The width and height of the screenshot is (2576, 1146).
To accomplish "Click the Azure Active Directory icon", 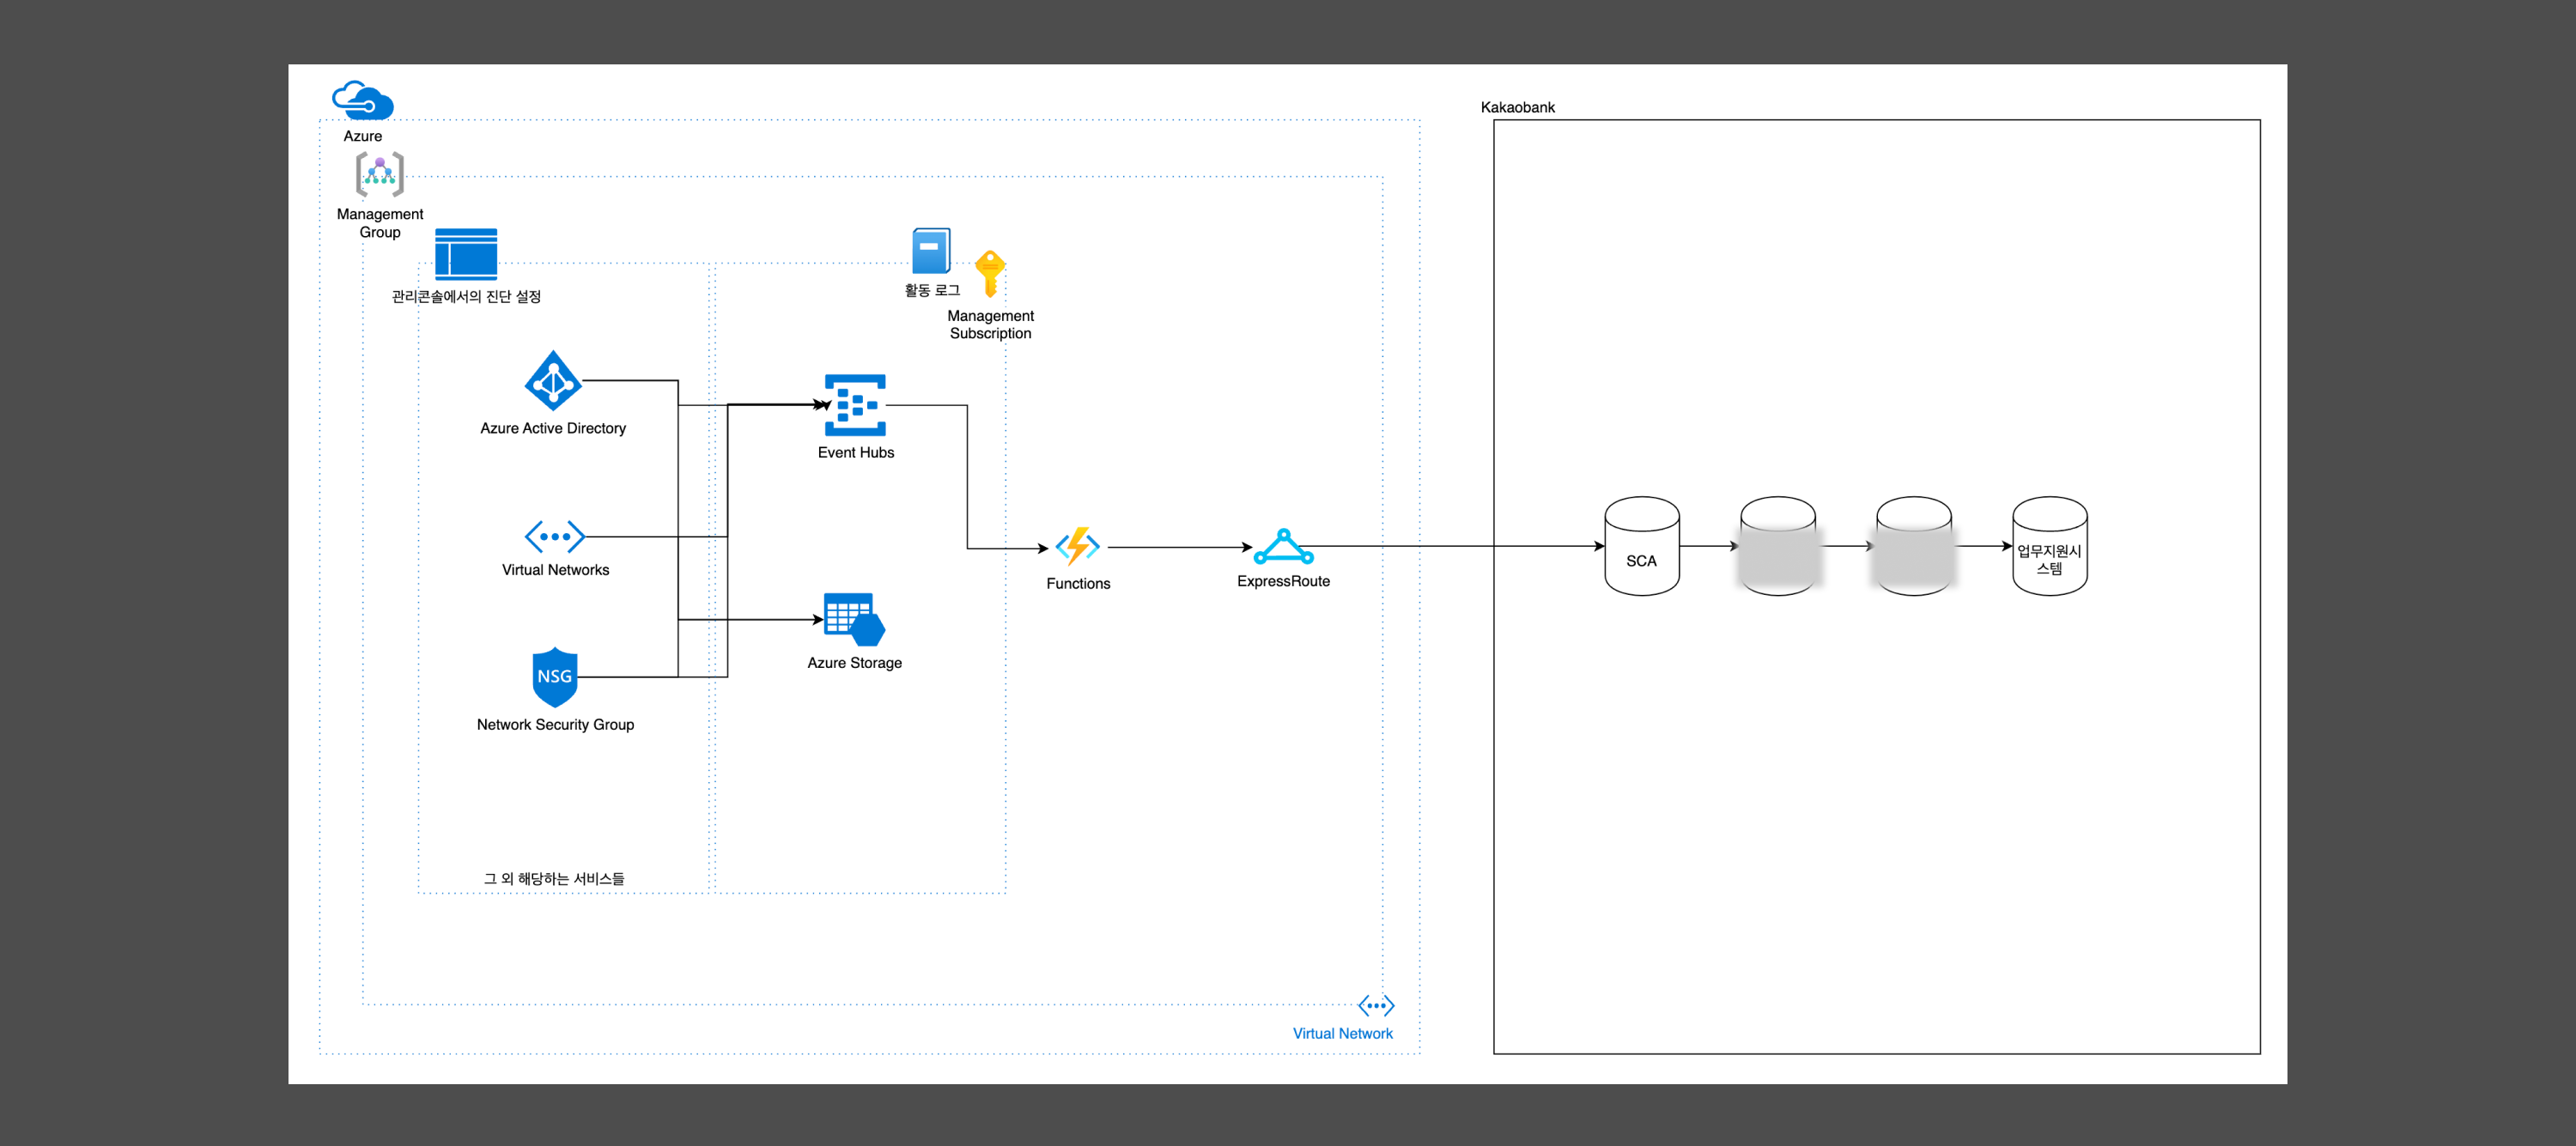I will (553, 381).
